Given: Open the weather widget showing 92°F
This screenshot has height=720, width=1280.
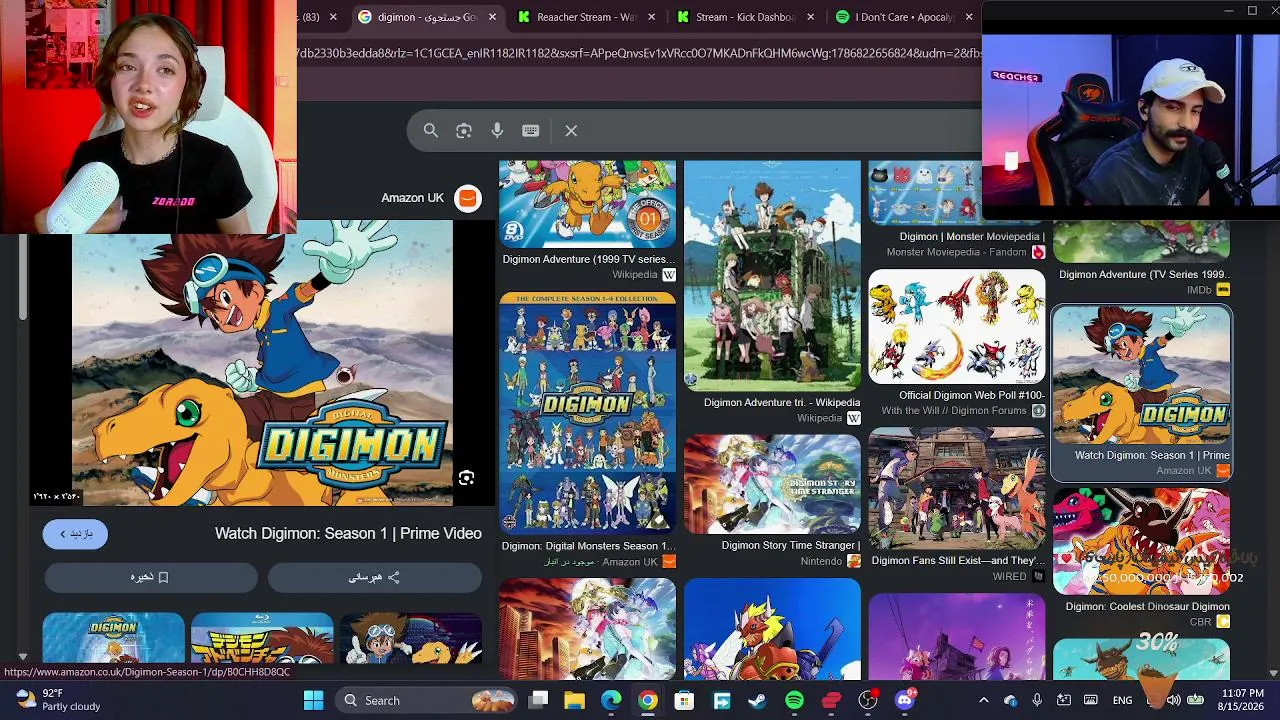Looking at the screenshot, I should (x=58, y=700).
